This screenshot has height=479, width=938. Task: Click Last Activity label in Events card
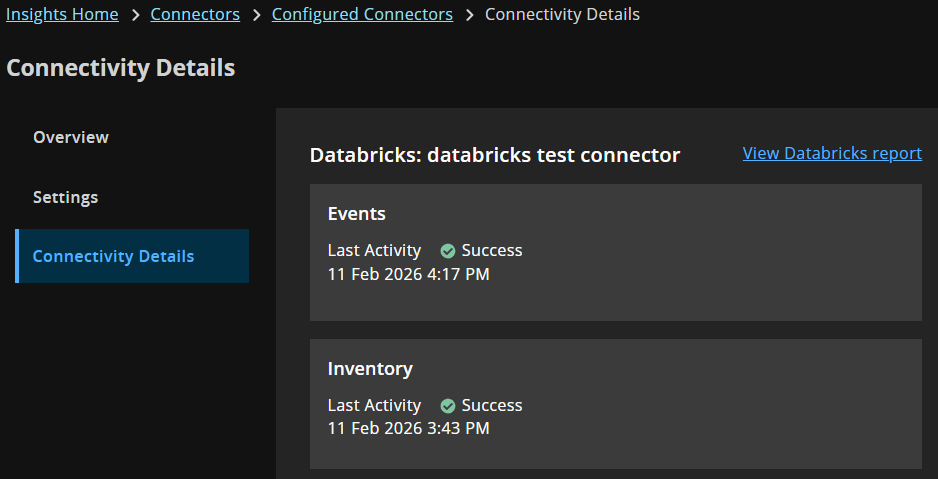pos(374,250)
